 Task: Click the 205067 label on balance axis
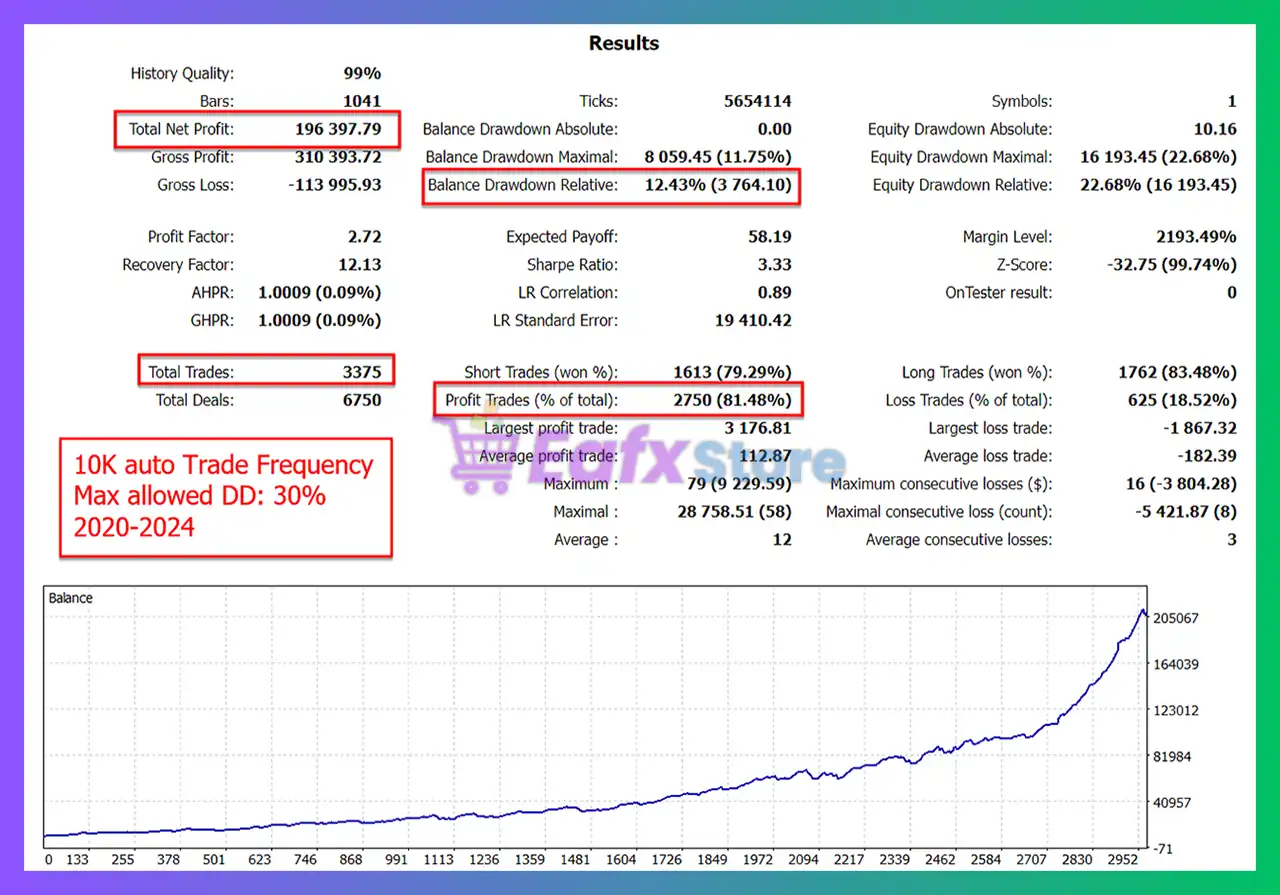coord(1174,618)
